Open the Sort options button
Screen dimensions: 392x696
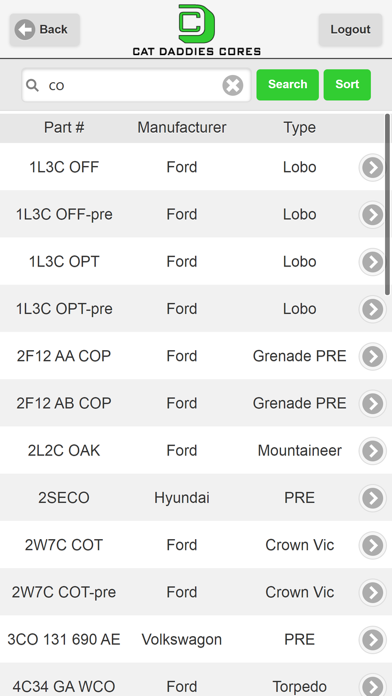[347, 84]
